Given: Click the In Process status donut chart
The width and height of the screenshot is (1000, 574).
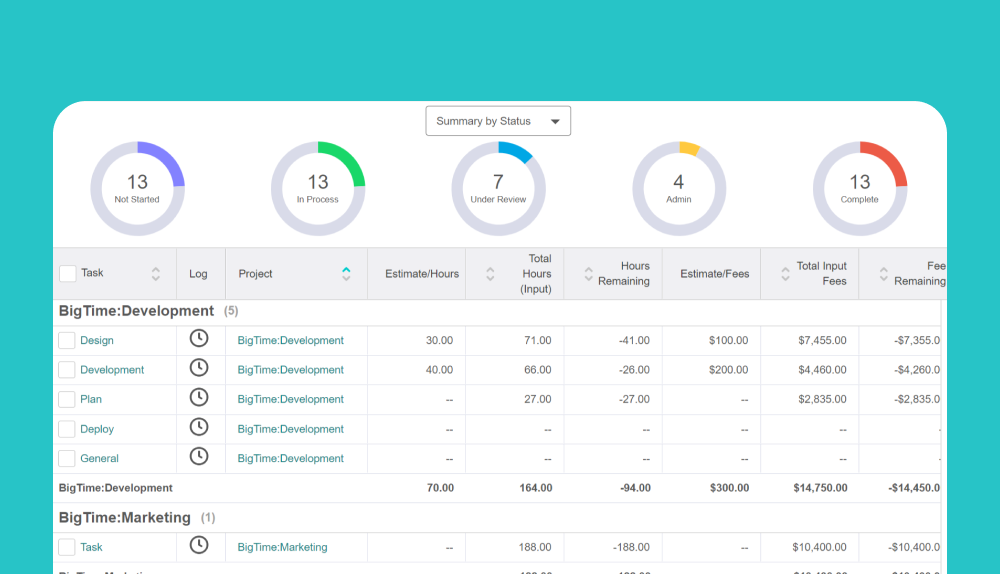Looking at the screenshot, I should (318, 189).
